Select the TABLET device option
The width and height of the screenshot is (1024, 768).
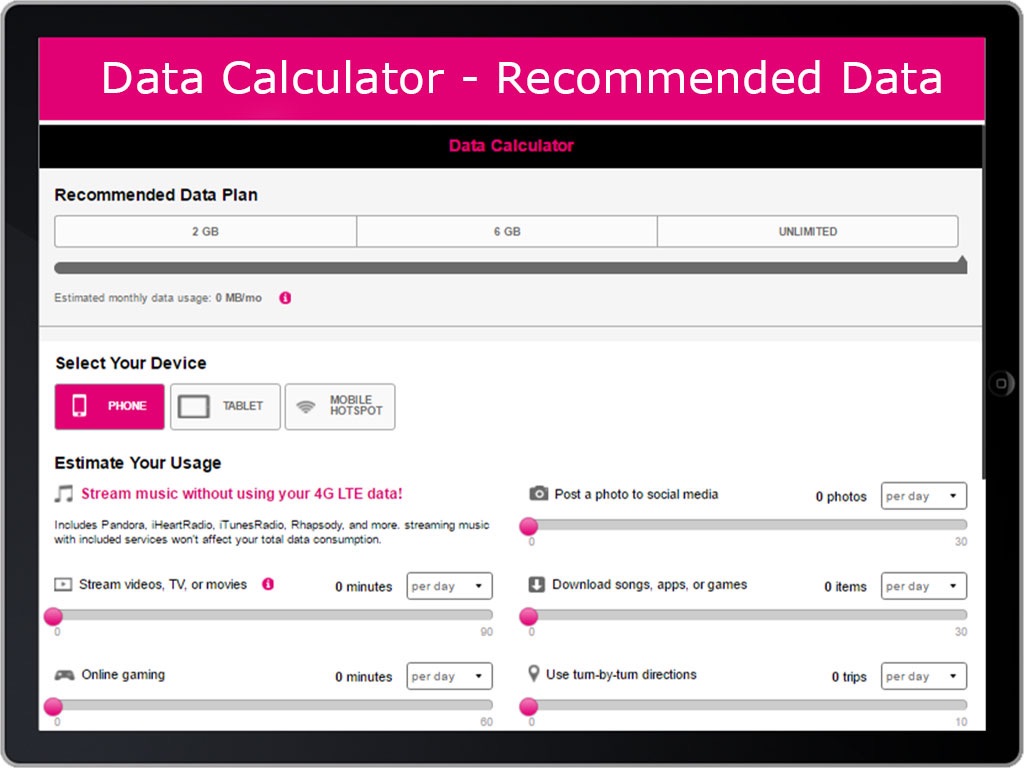tap(225, 406)
